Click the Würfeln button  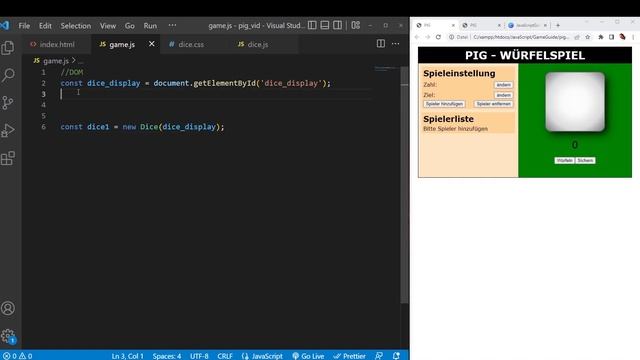coord(564,160)
